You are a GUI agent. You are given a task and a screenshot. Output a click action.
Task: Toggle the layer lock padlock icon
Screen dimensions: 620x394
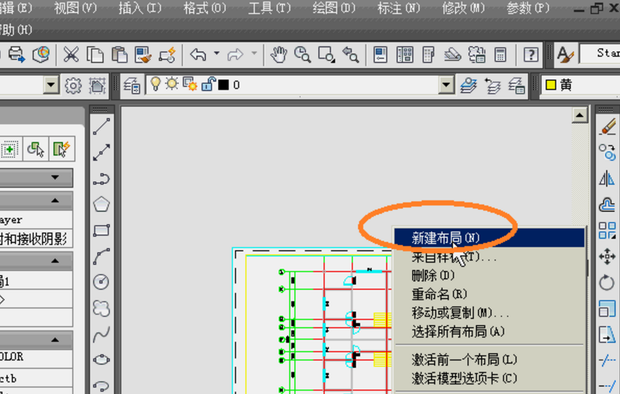coord(208,84)
